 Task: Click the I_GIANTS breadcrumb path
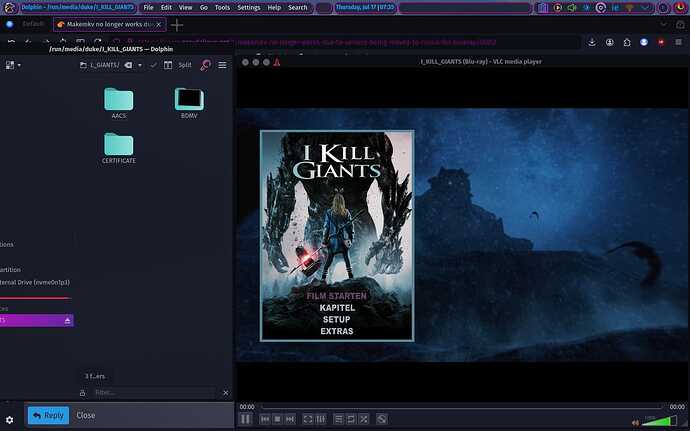[104, 65]
